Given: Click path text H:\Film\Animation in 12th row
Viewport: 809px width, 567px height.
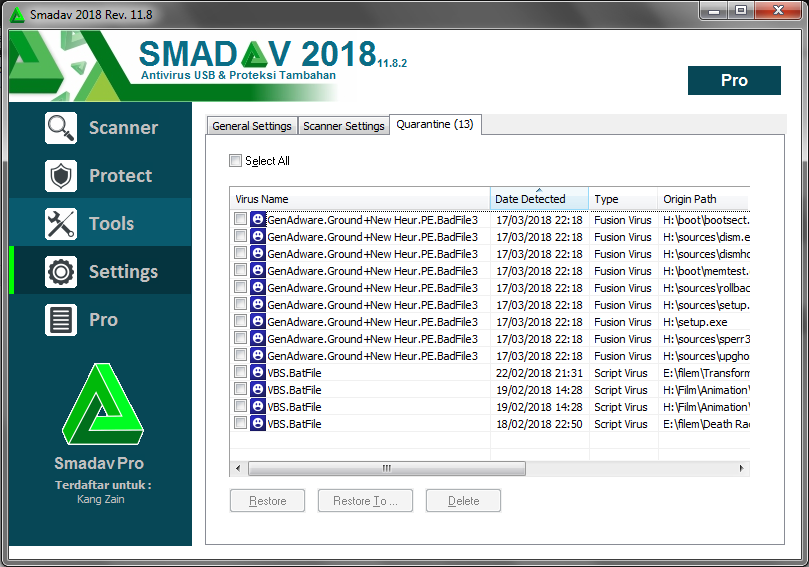Looking at the screenshot, I should [x=706, y=407].
